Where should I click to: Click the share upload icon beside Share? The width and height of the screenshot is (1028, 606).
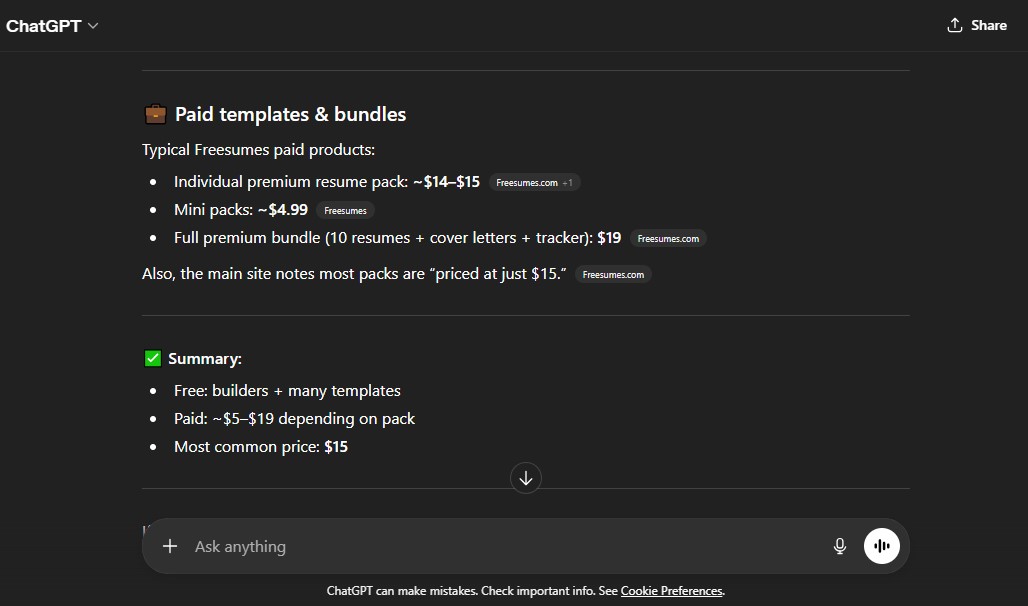(953, 25)
